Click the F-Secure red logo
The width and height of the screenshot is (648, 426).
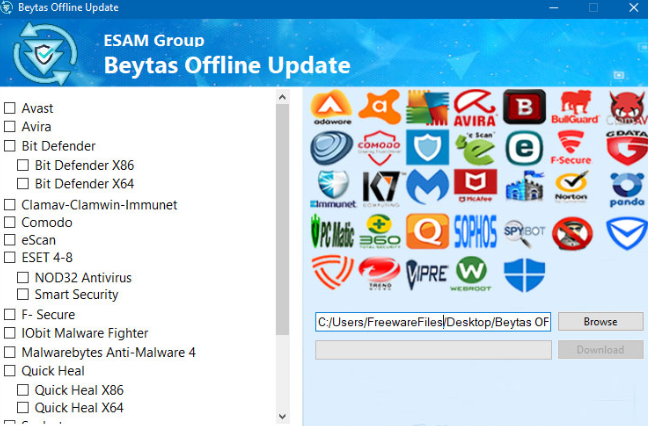point(571,148)
